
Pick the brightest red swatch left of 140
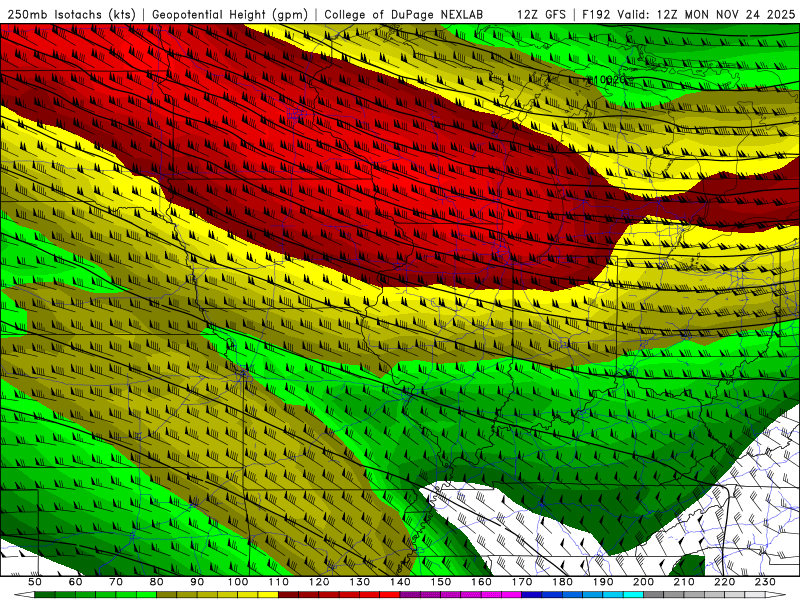coord(390,595)
